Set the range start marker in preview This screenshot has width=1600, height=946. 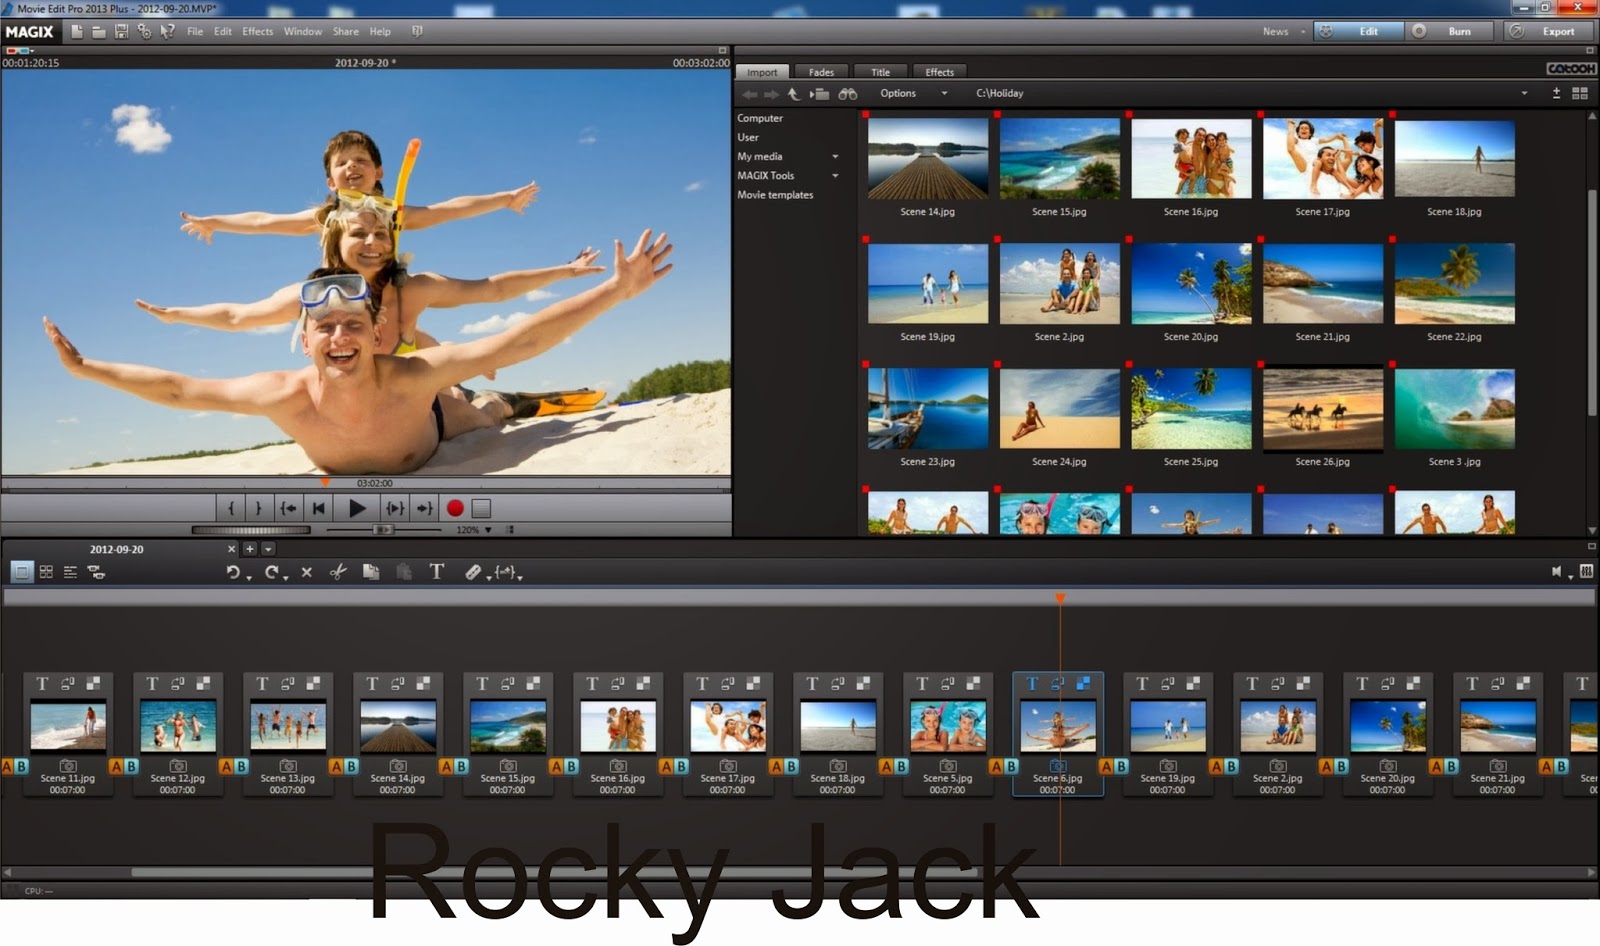click(x=231, y=508)
